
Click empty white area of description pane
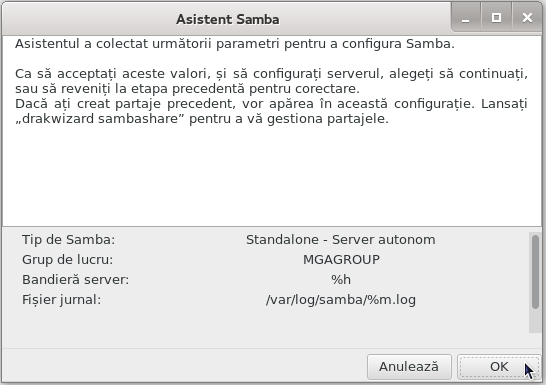pyautogui.click(x=272, y=174)
